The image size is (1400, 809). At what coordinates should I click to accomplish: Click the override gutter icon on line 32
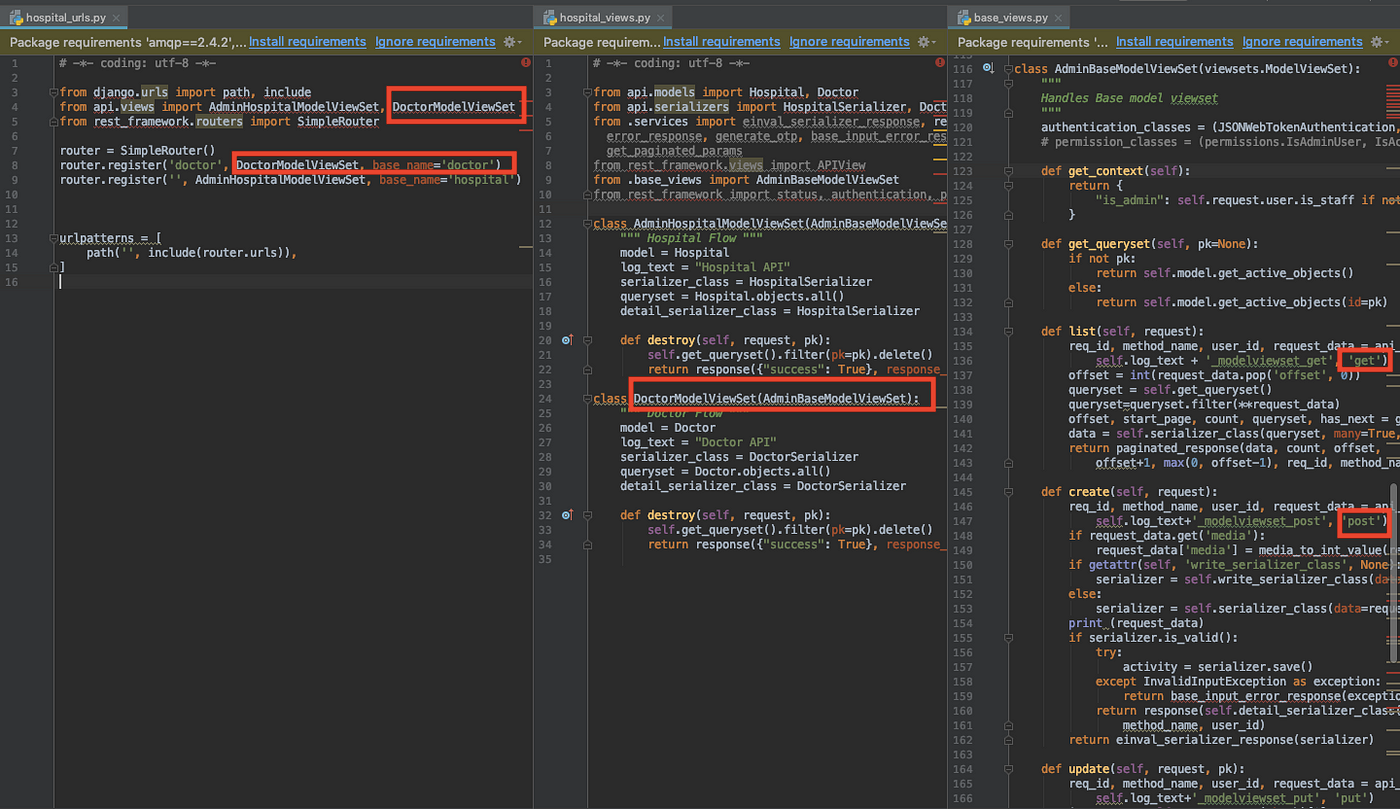tap(567, 515)
